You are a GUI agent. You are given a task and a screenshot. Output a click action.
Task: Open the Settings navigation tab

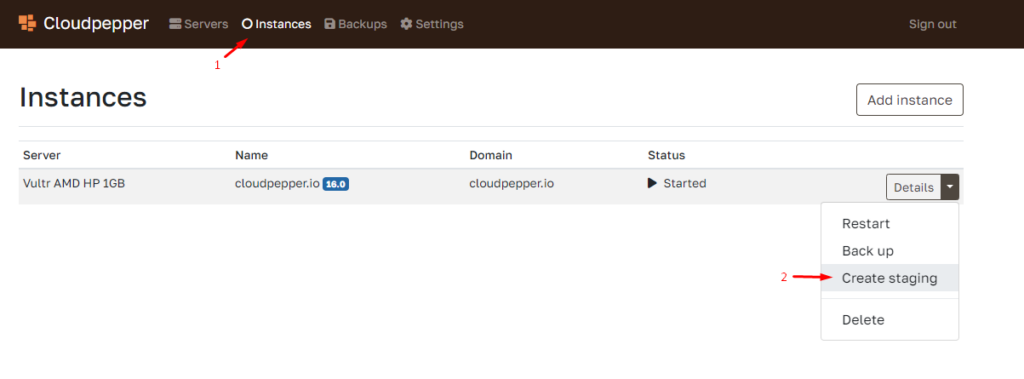coord(432,24)
